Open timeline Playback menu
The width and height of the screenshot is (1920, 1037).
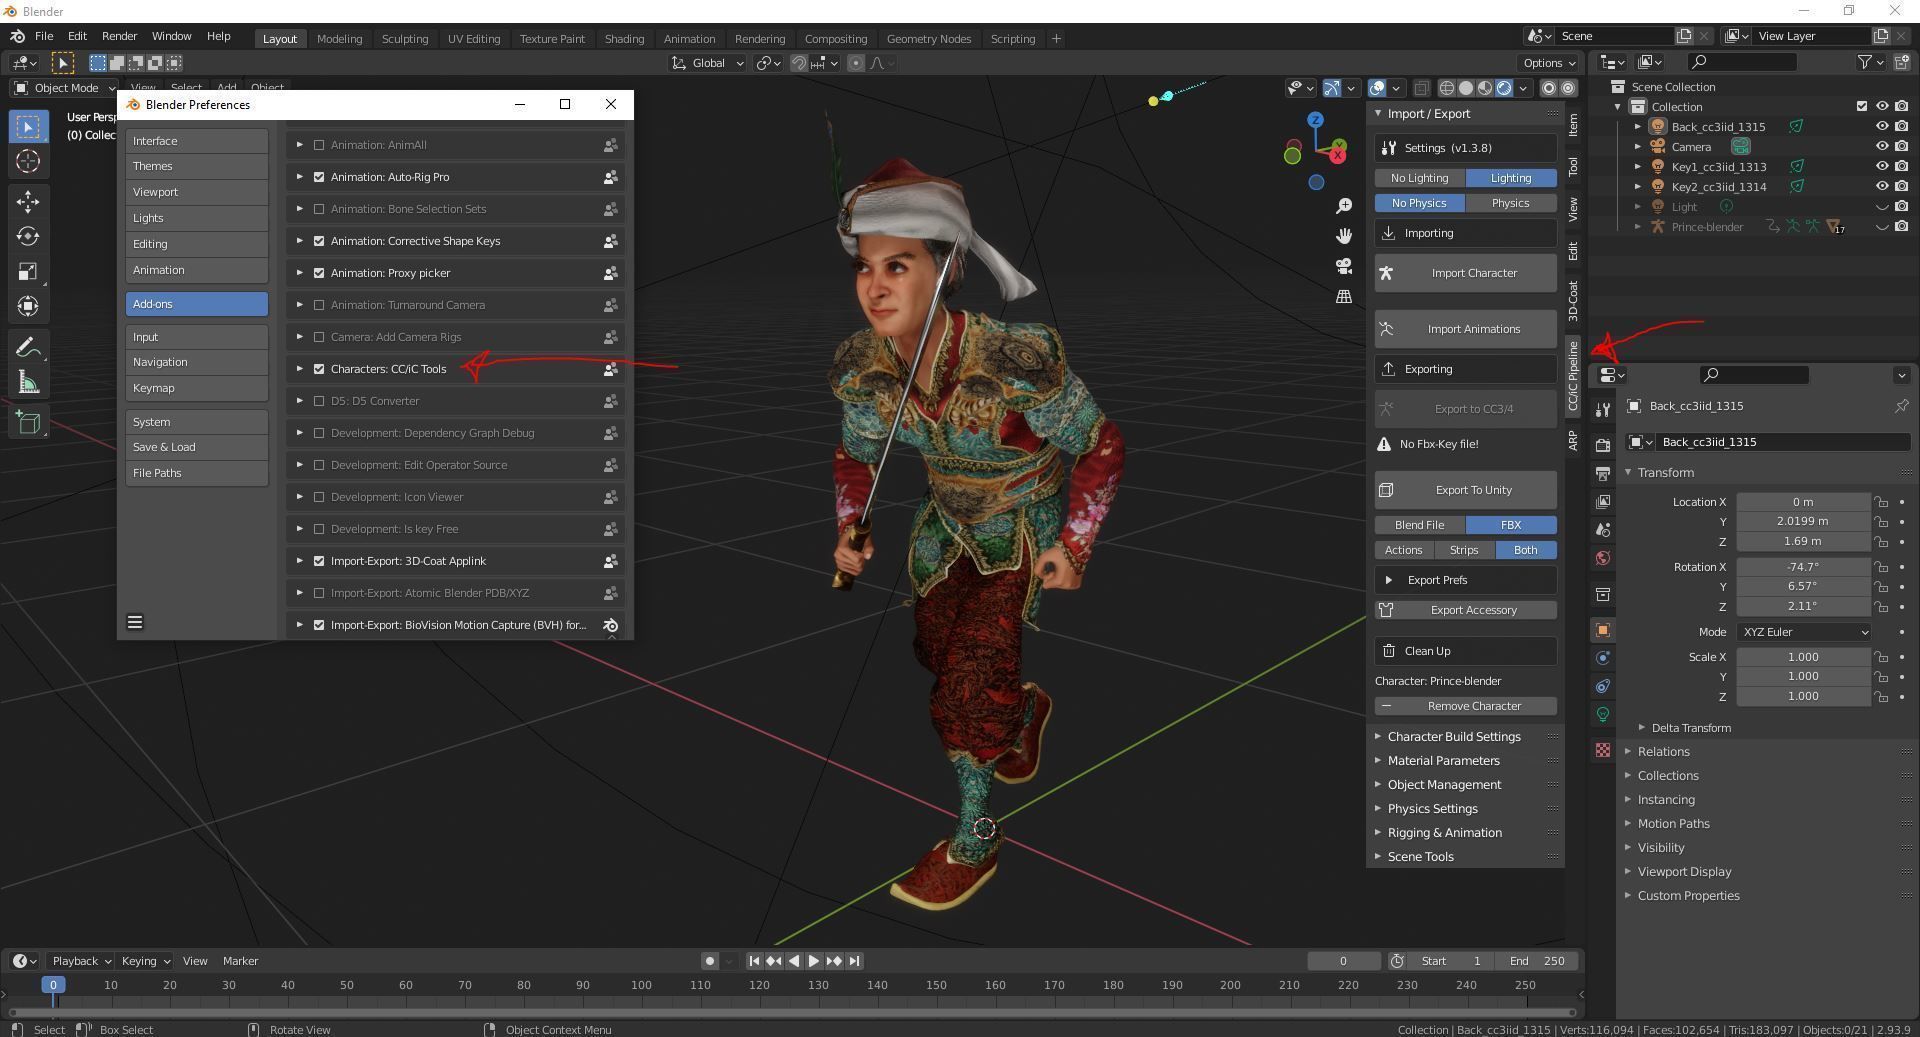81,961
